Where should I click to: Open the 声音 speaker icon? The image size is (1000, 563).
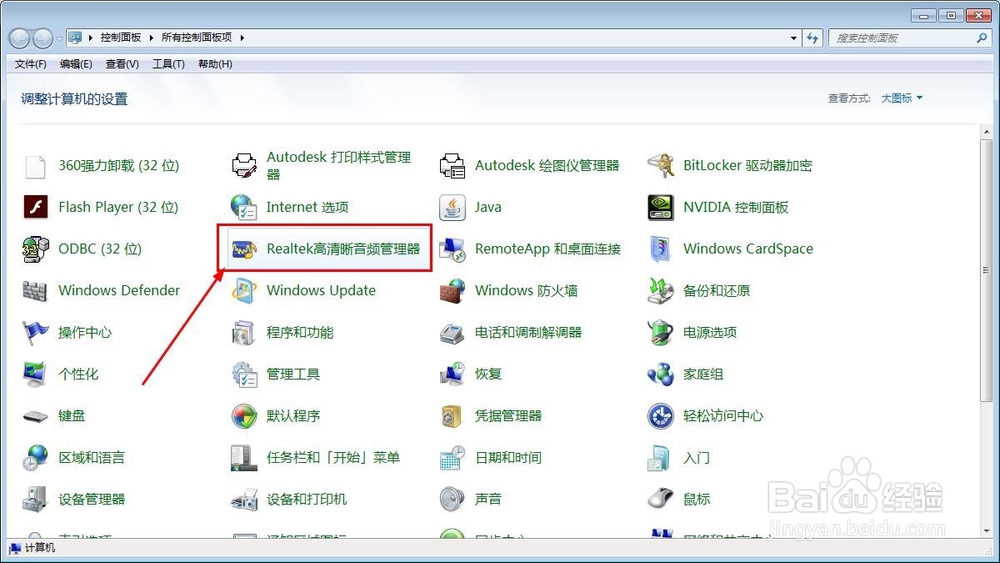452,499
